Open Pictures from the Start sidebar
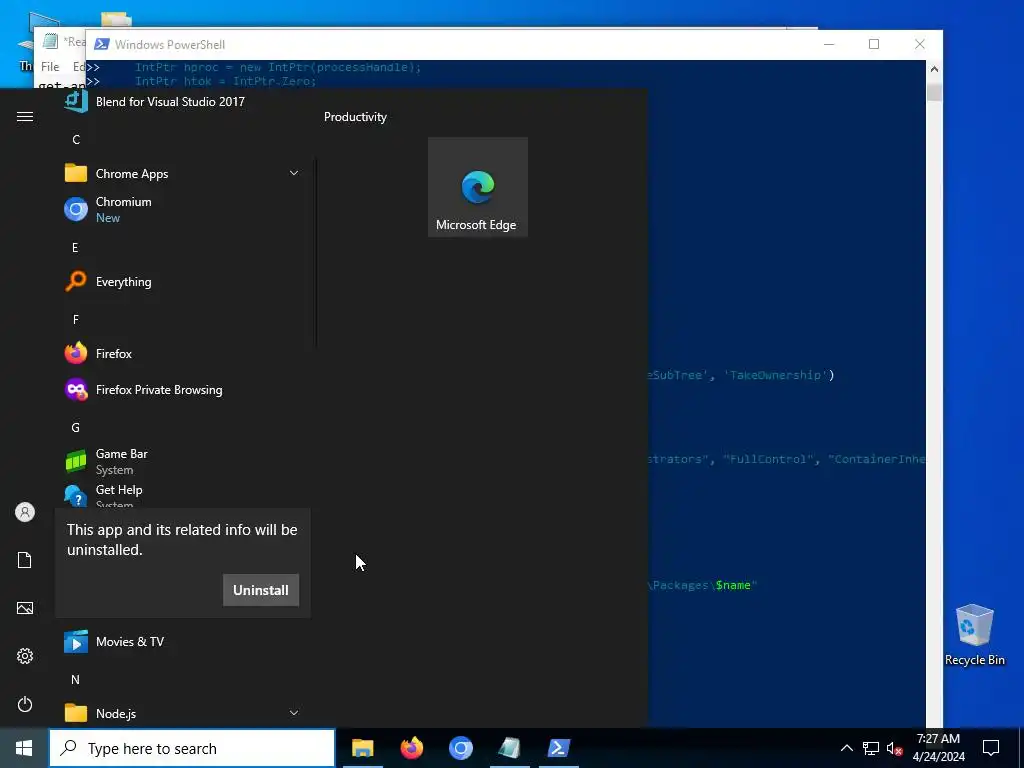Screen dimensions: 1024x768 tap(25, 608)
